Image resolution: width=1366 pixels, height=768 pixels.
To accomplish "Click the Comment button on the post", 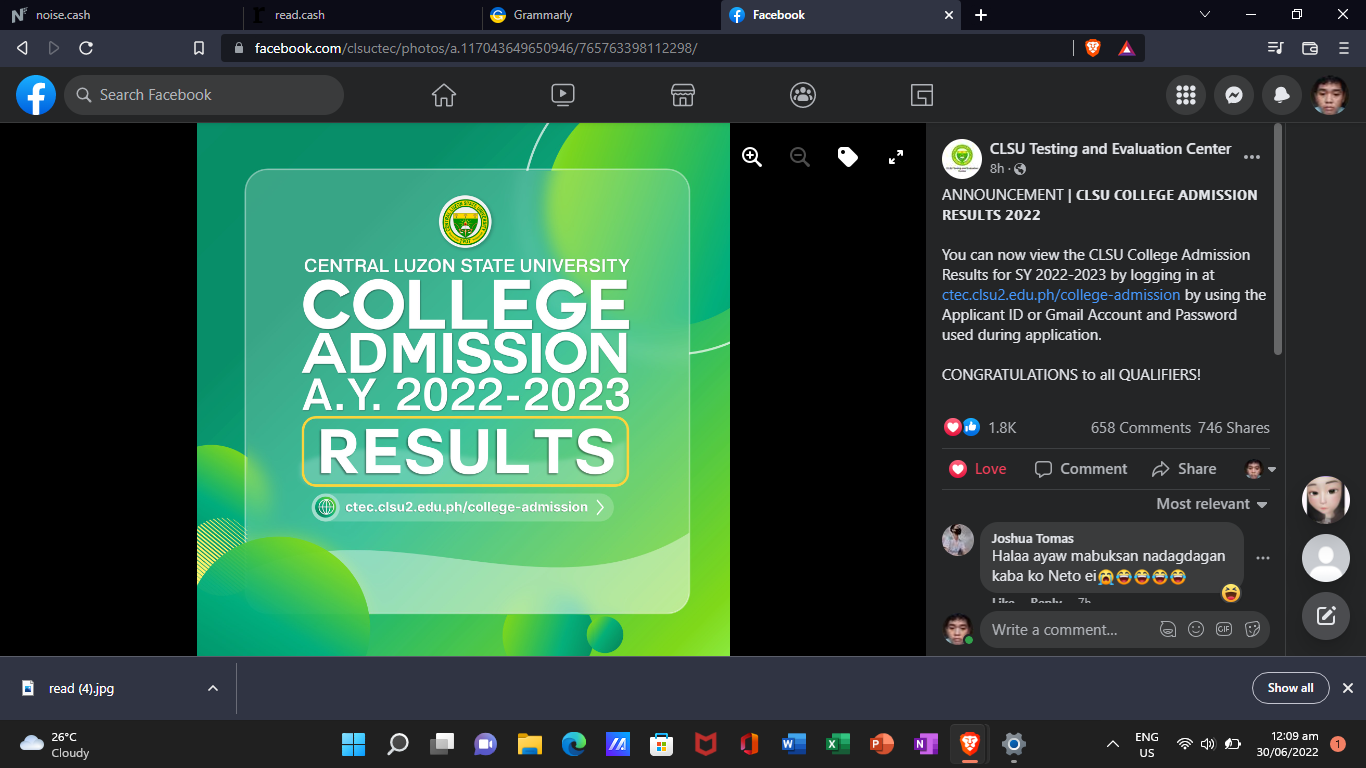I will click(x=1080, y=469).
